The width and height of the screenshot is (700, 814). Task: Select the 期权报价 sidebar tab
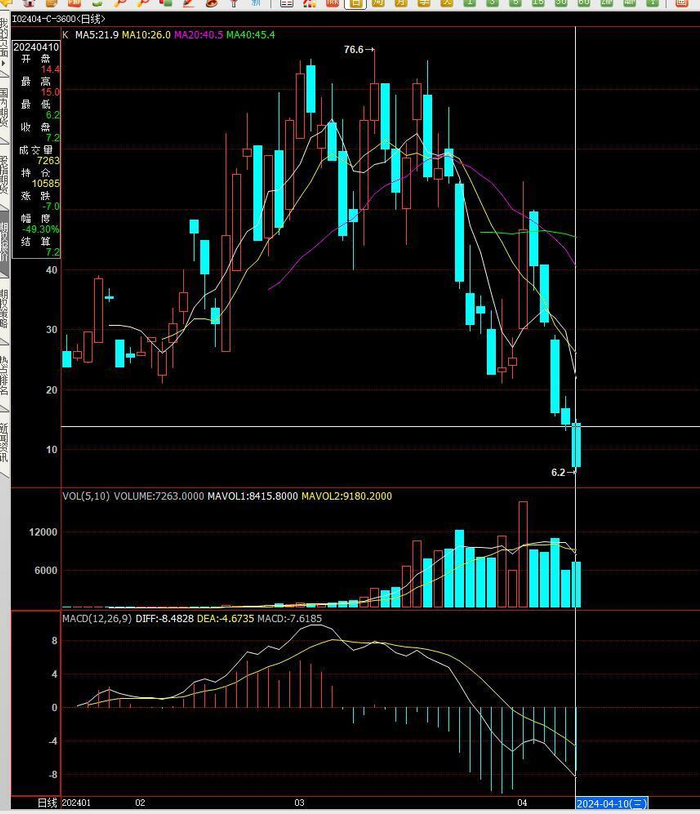(x=4, y=242)
